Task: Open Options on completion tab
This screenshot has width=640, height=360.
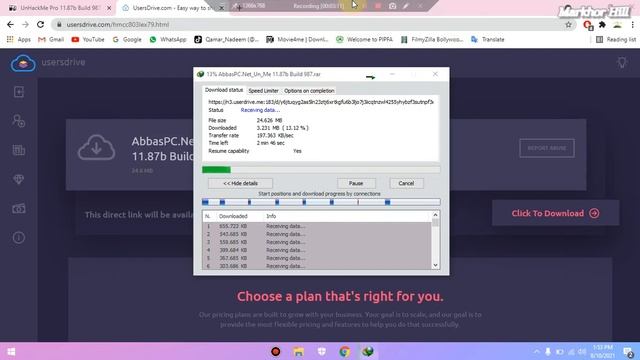Action: pyautogui.click(x=309, y=91)
